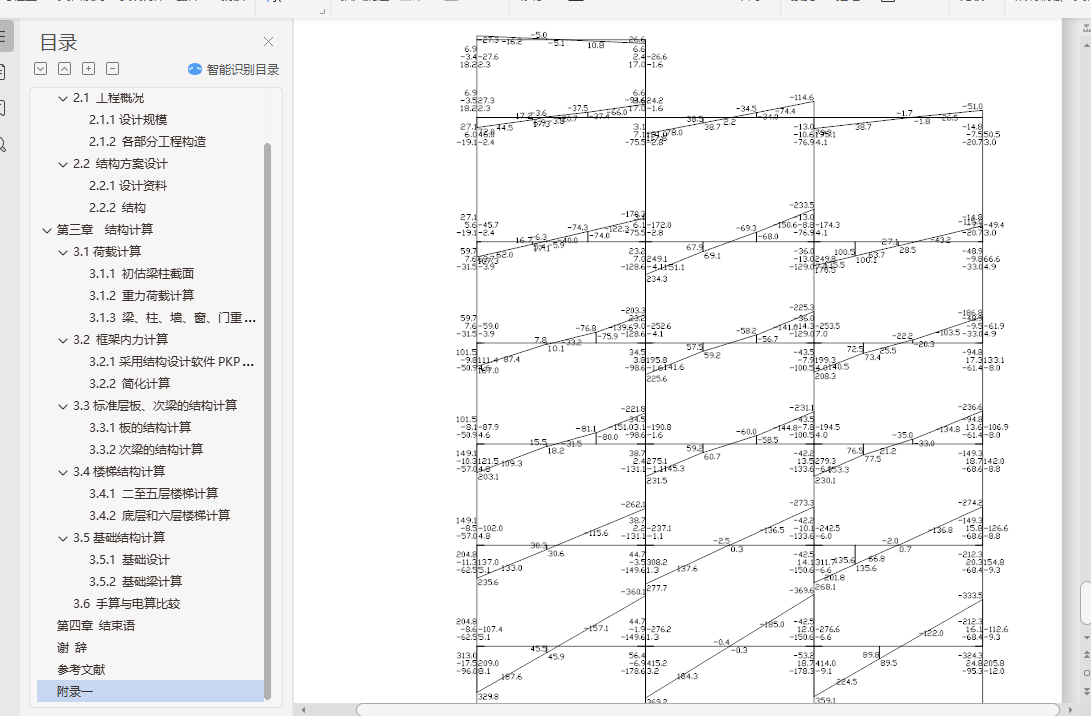
Task: Click the demote heading level down-arrow icon
Action: pyautogui.click(x=40, y=68)
